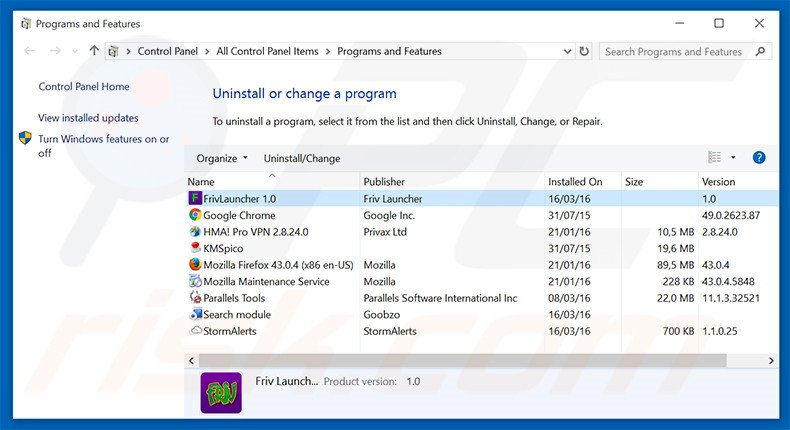Click the Windows features shield icon
Viewport: 790px width, 430px height.
25,138
